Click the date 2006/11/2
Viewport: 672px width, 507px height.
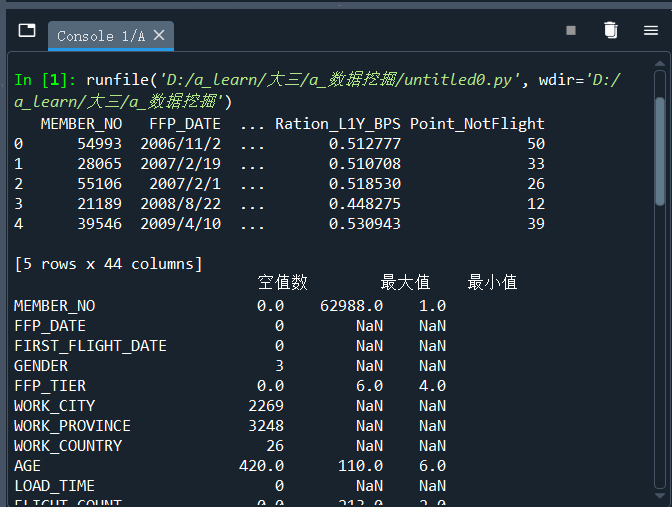(180, 144)
